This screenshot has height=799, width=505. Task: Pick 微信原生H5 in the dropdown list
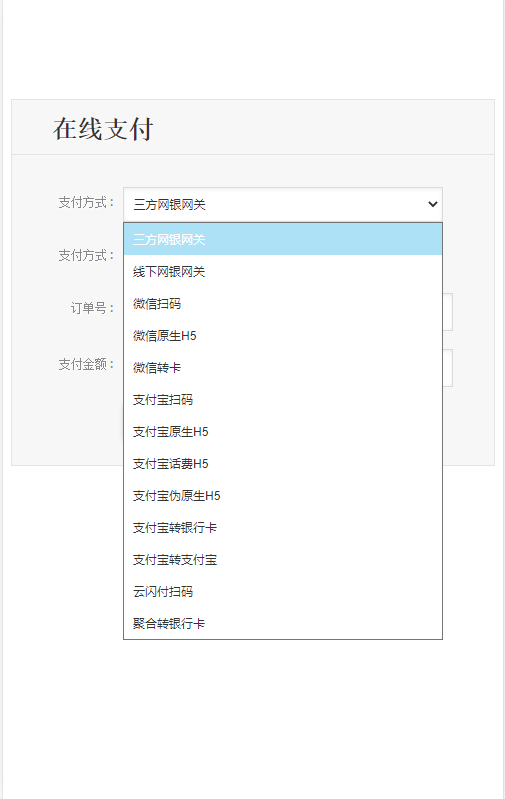pyautogui.click(x=283, y=335)
